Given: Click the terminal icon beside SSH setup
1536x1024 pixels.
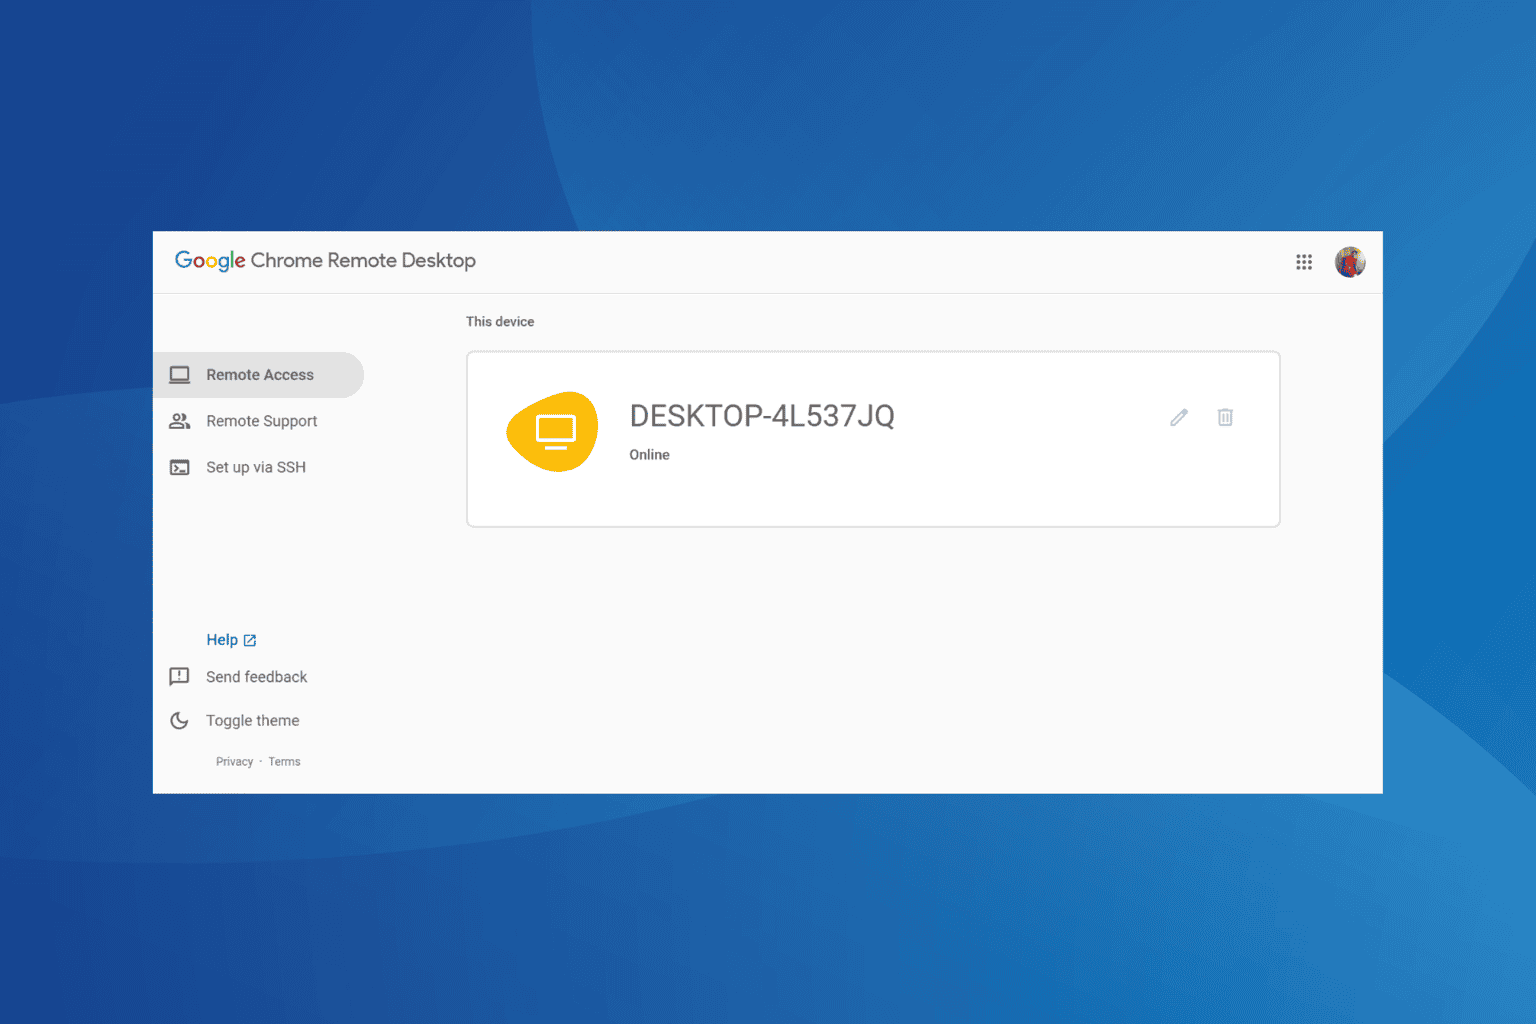Looking at the screenshot, I should point(180,467).
